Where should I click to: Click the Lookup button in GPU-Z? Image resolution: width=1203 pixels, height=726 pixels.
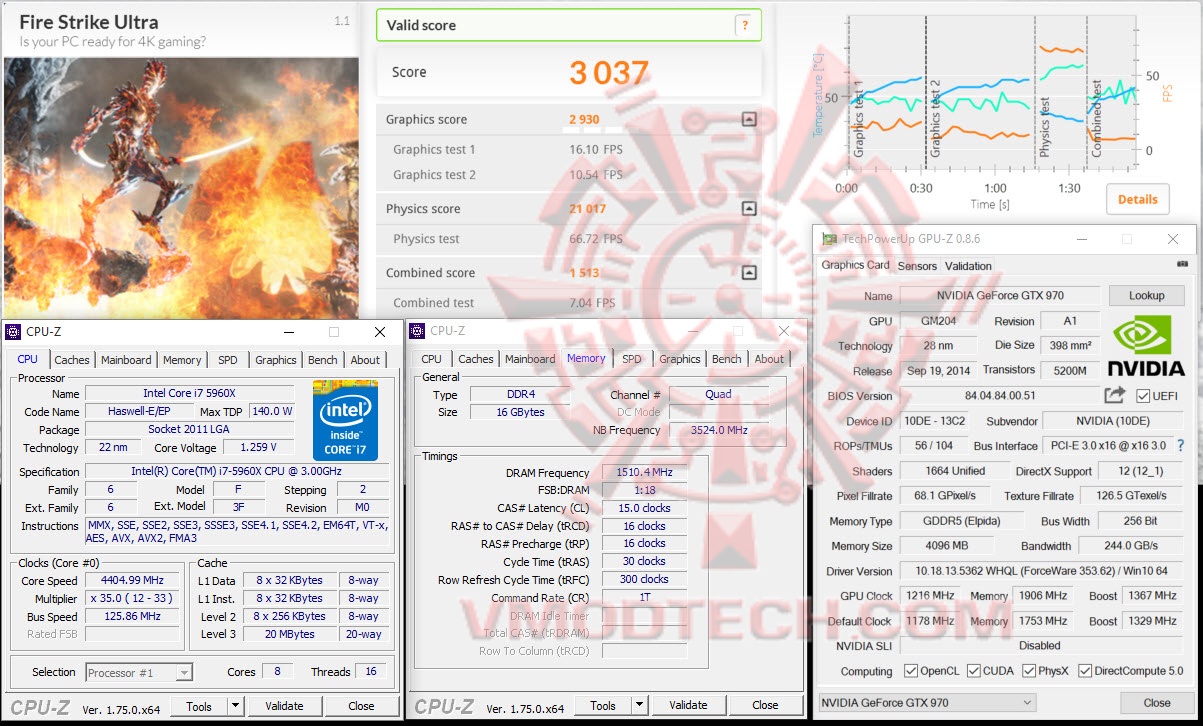1147,295
